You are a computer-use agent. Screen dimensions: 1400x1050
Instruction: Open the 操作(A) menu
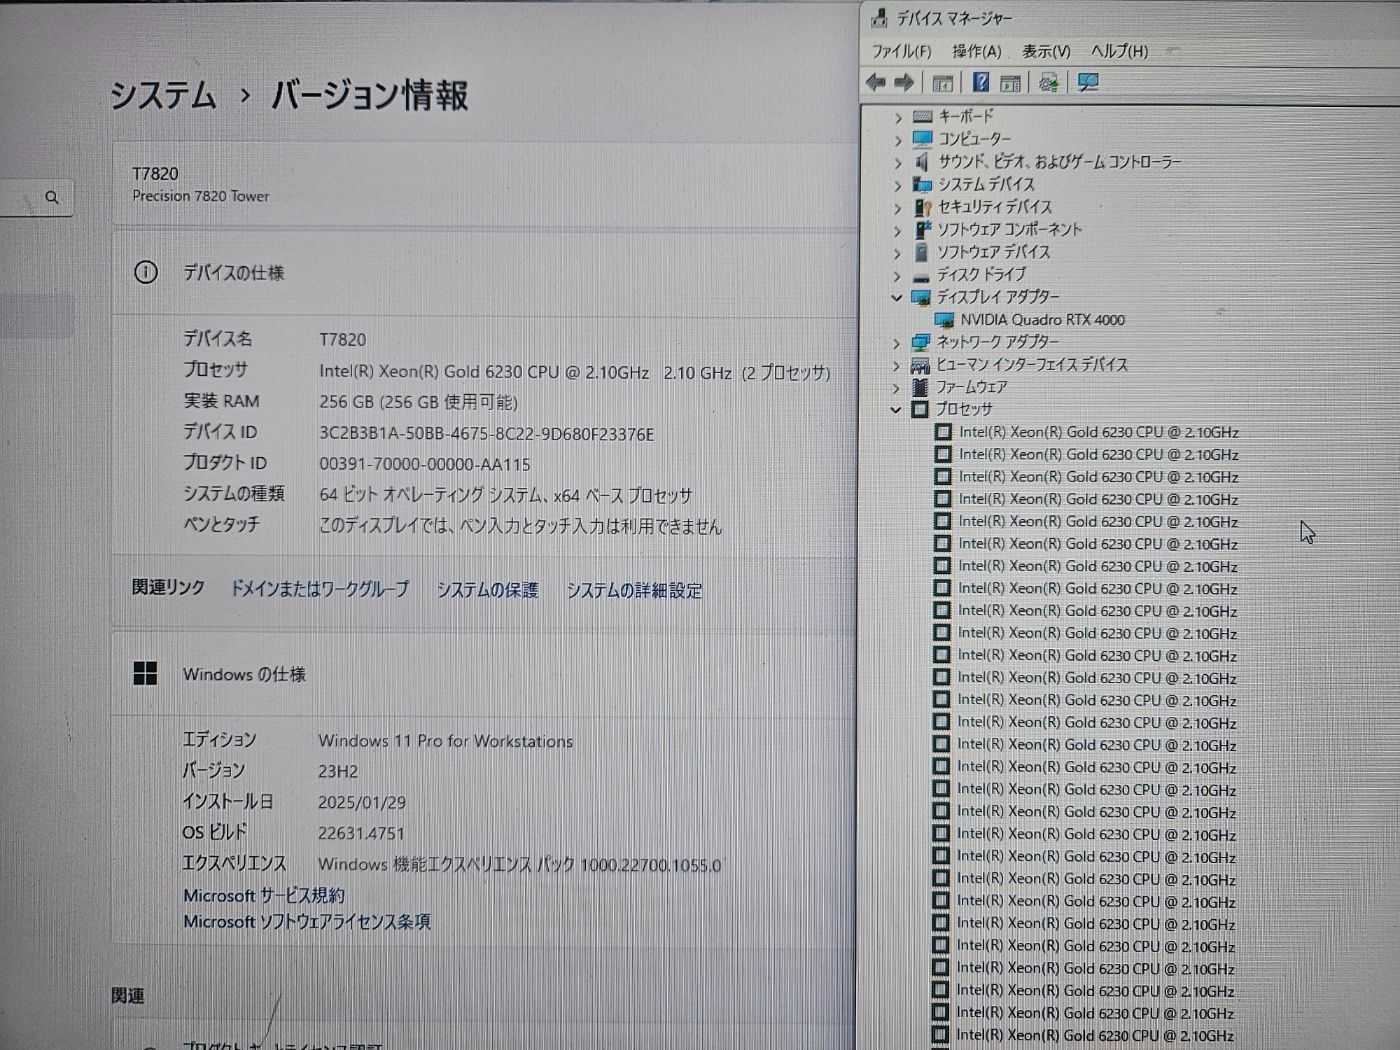(976, 51)
